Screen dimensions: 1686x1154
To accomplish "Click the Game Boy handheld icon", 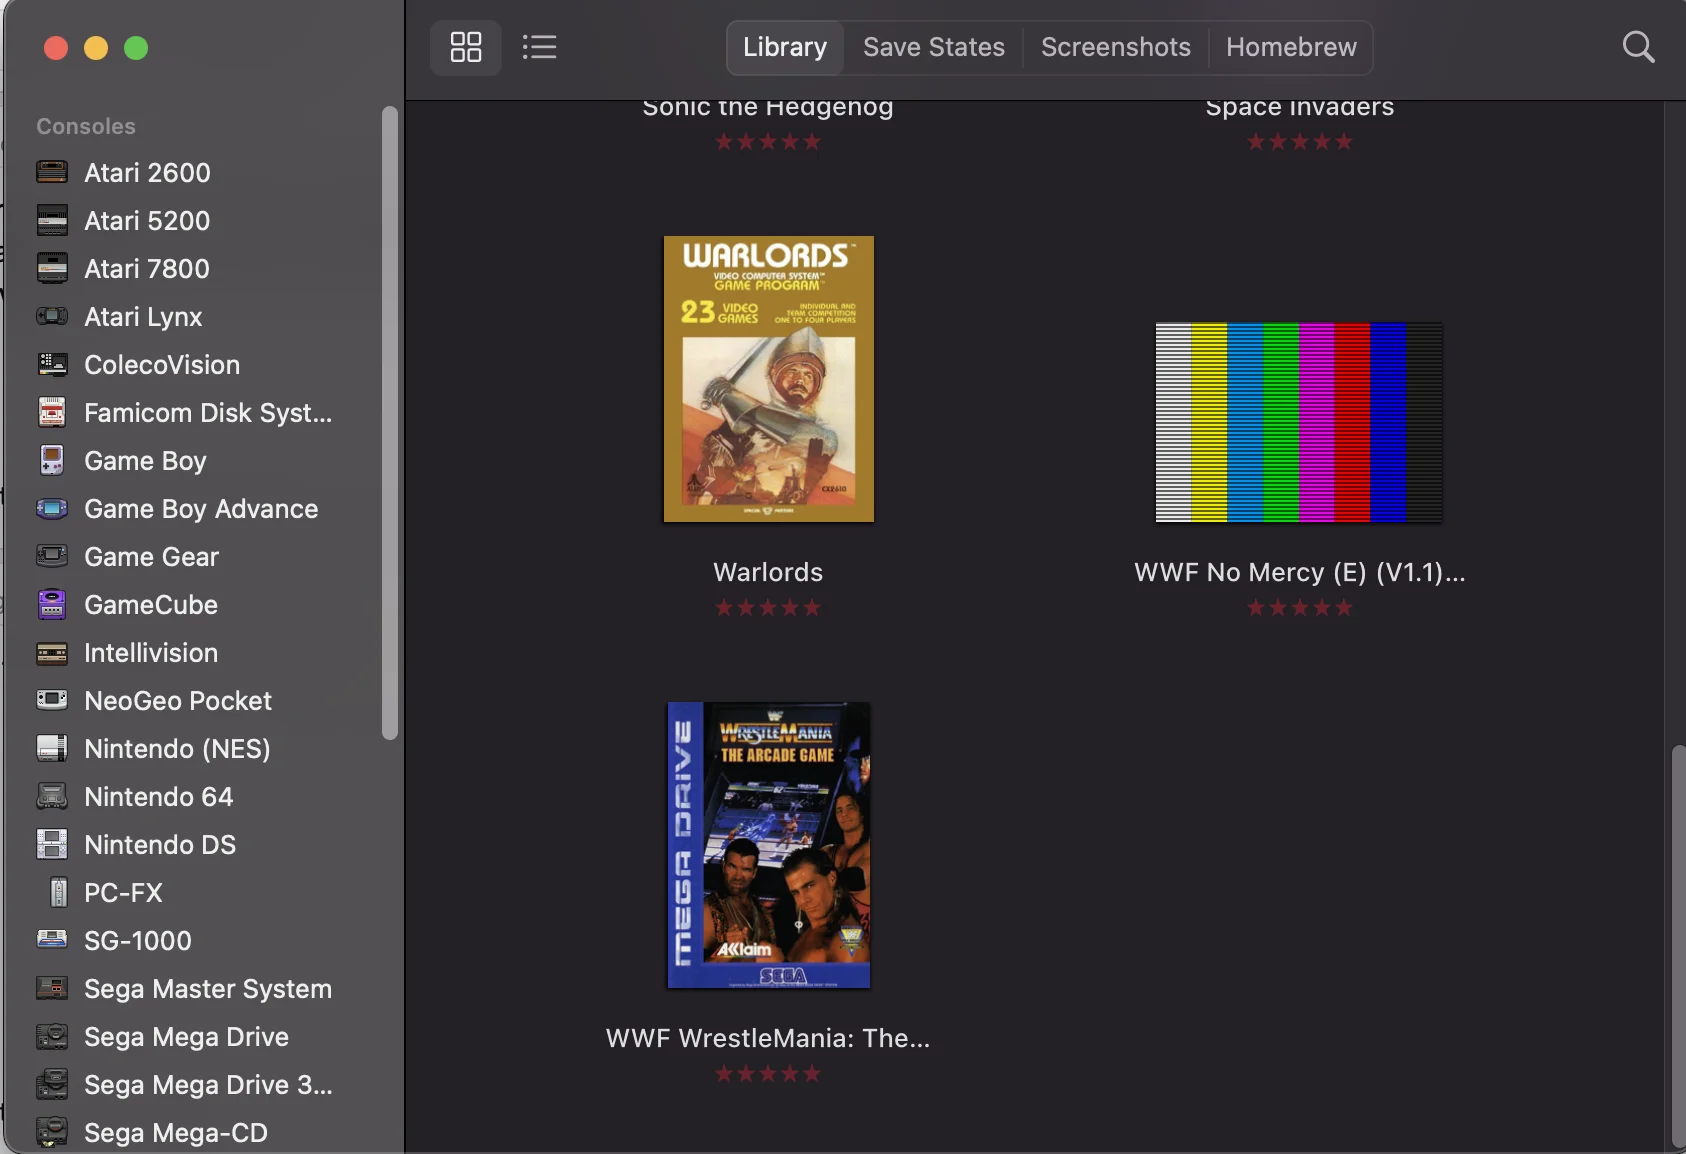I will tap(52, 460).
